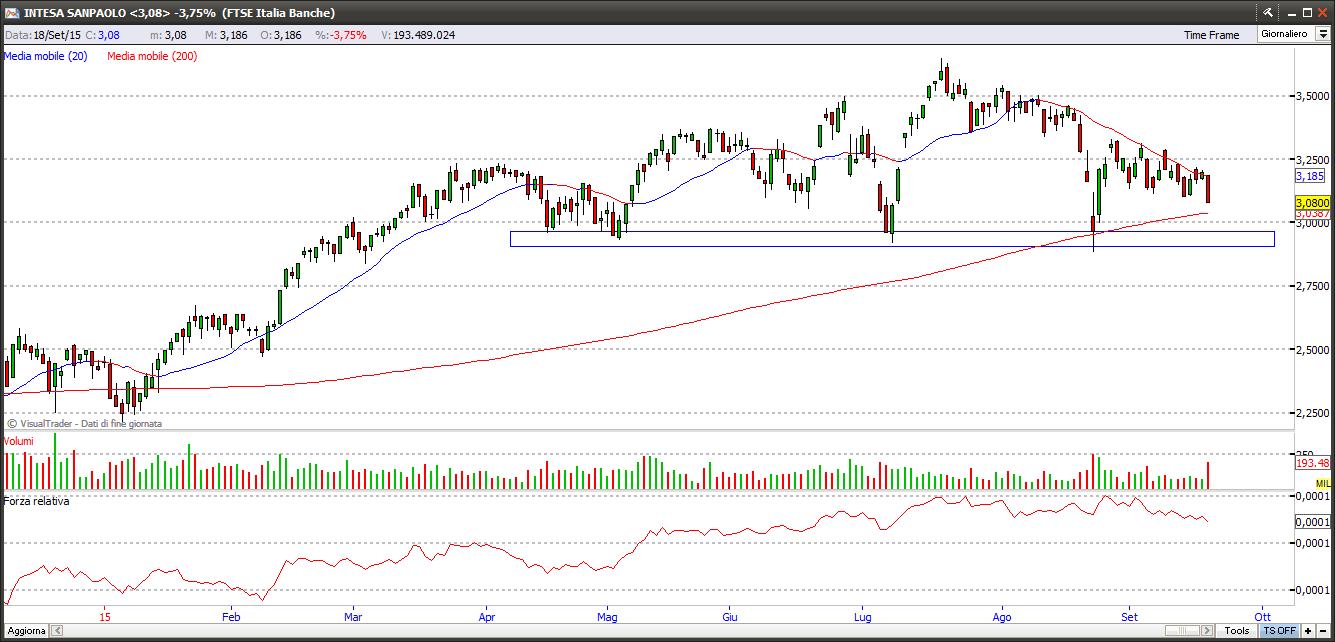Screen dimensions: 1335x642
Task: Click the pin/tool icon in title bar
Action: click(1267, 12)
